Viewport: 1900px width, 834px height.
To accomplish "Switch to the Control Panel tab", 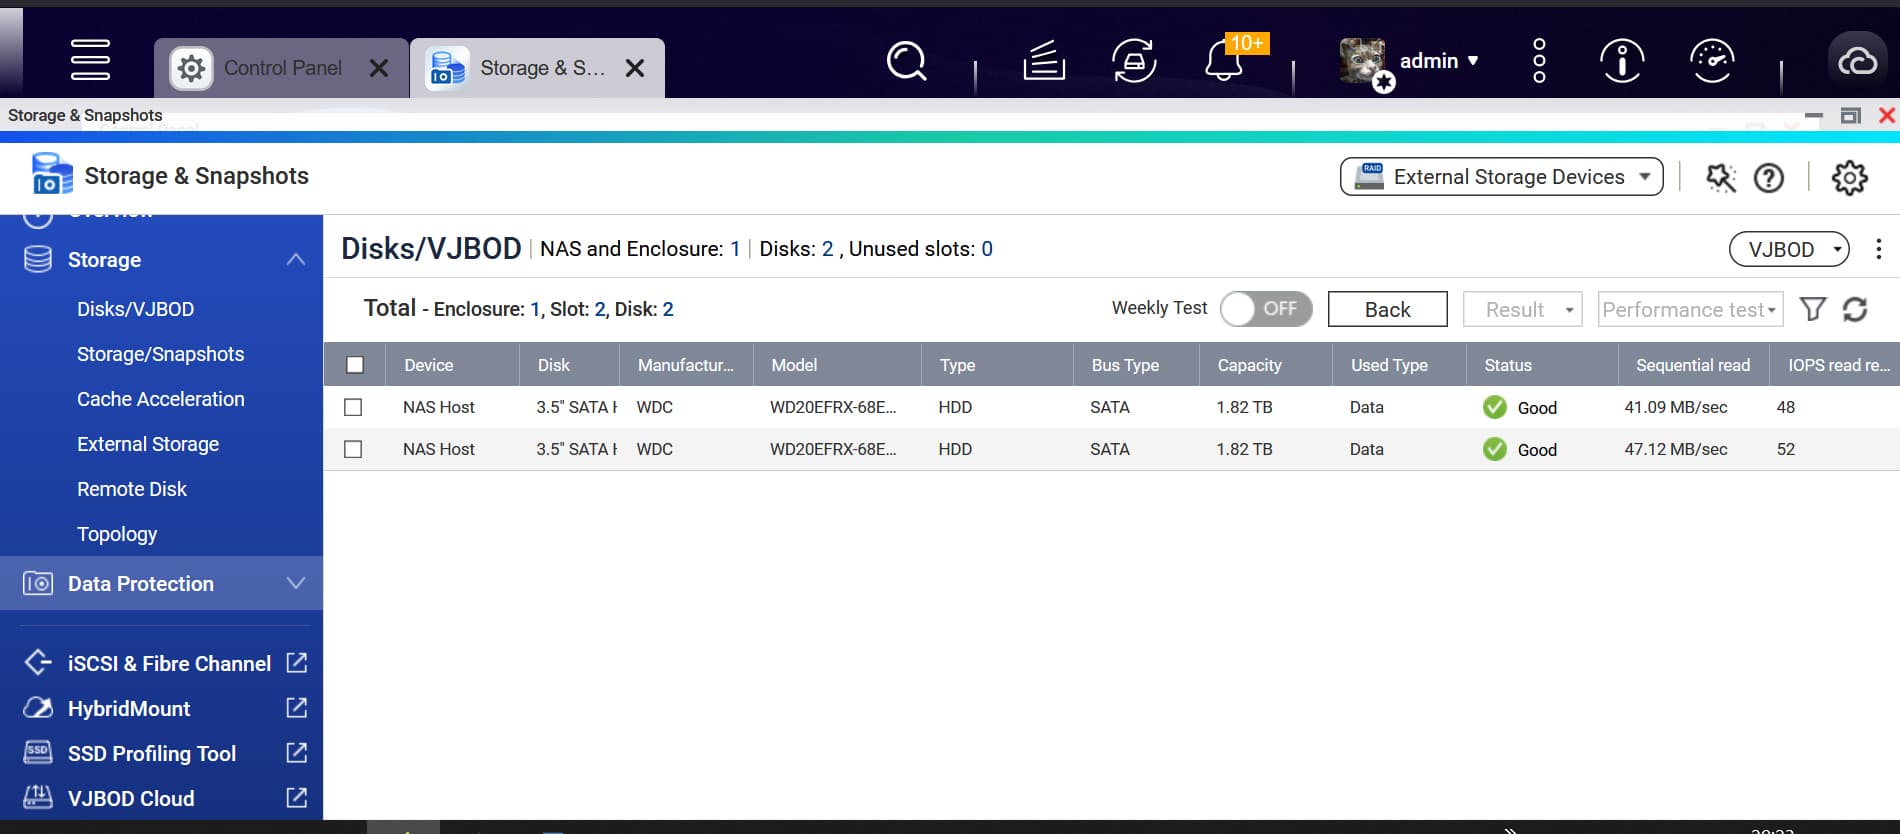I will [x=282, y=68].
